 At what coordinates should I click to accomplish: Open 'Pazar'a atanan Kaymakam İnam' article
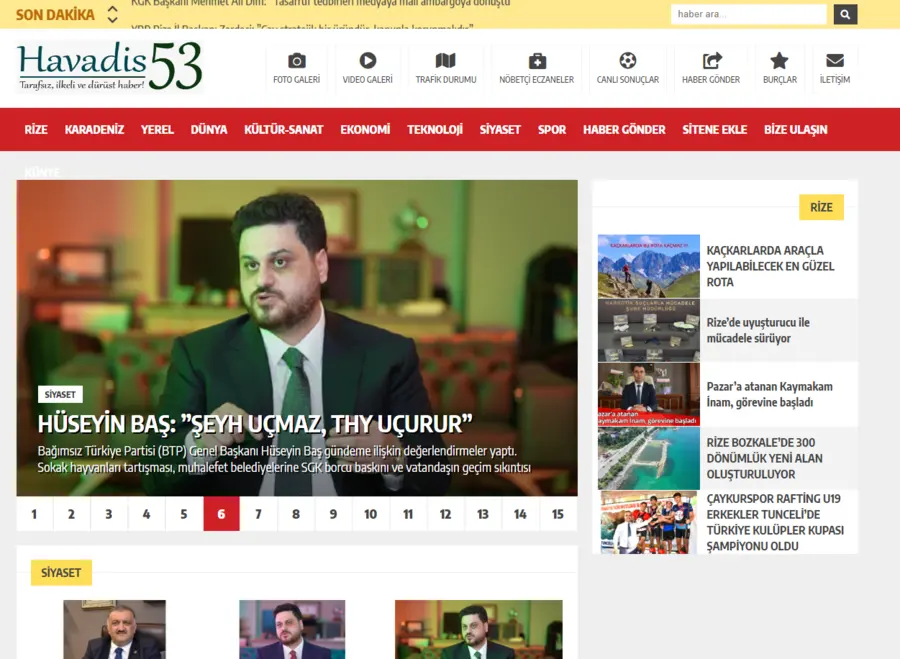coord(769,394)
